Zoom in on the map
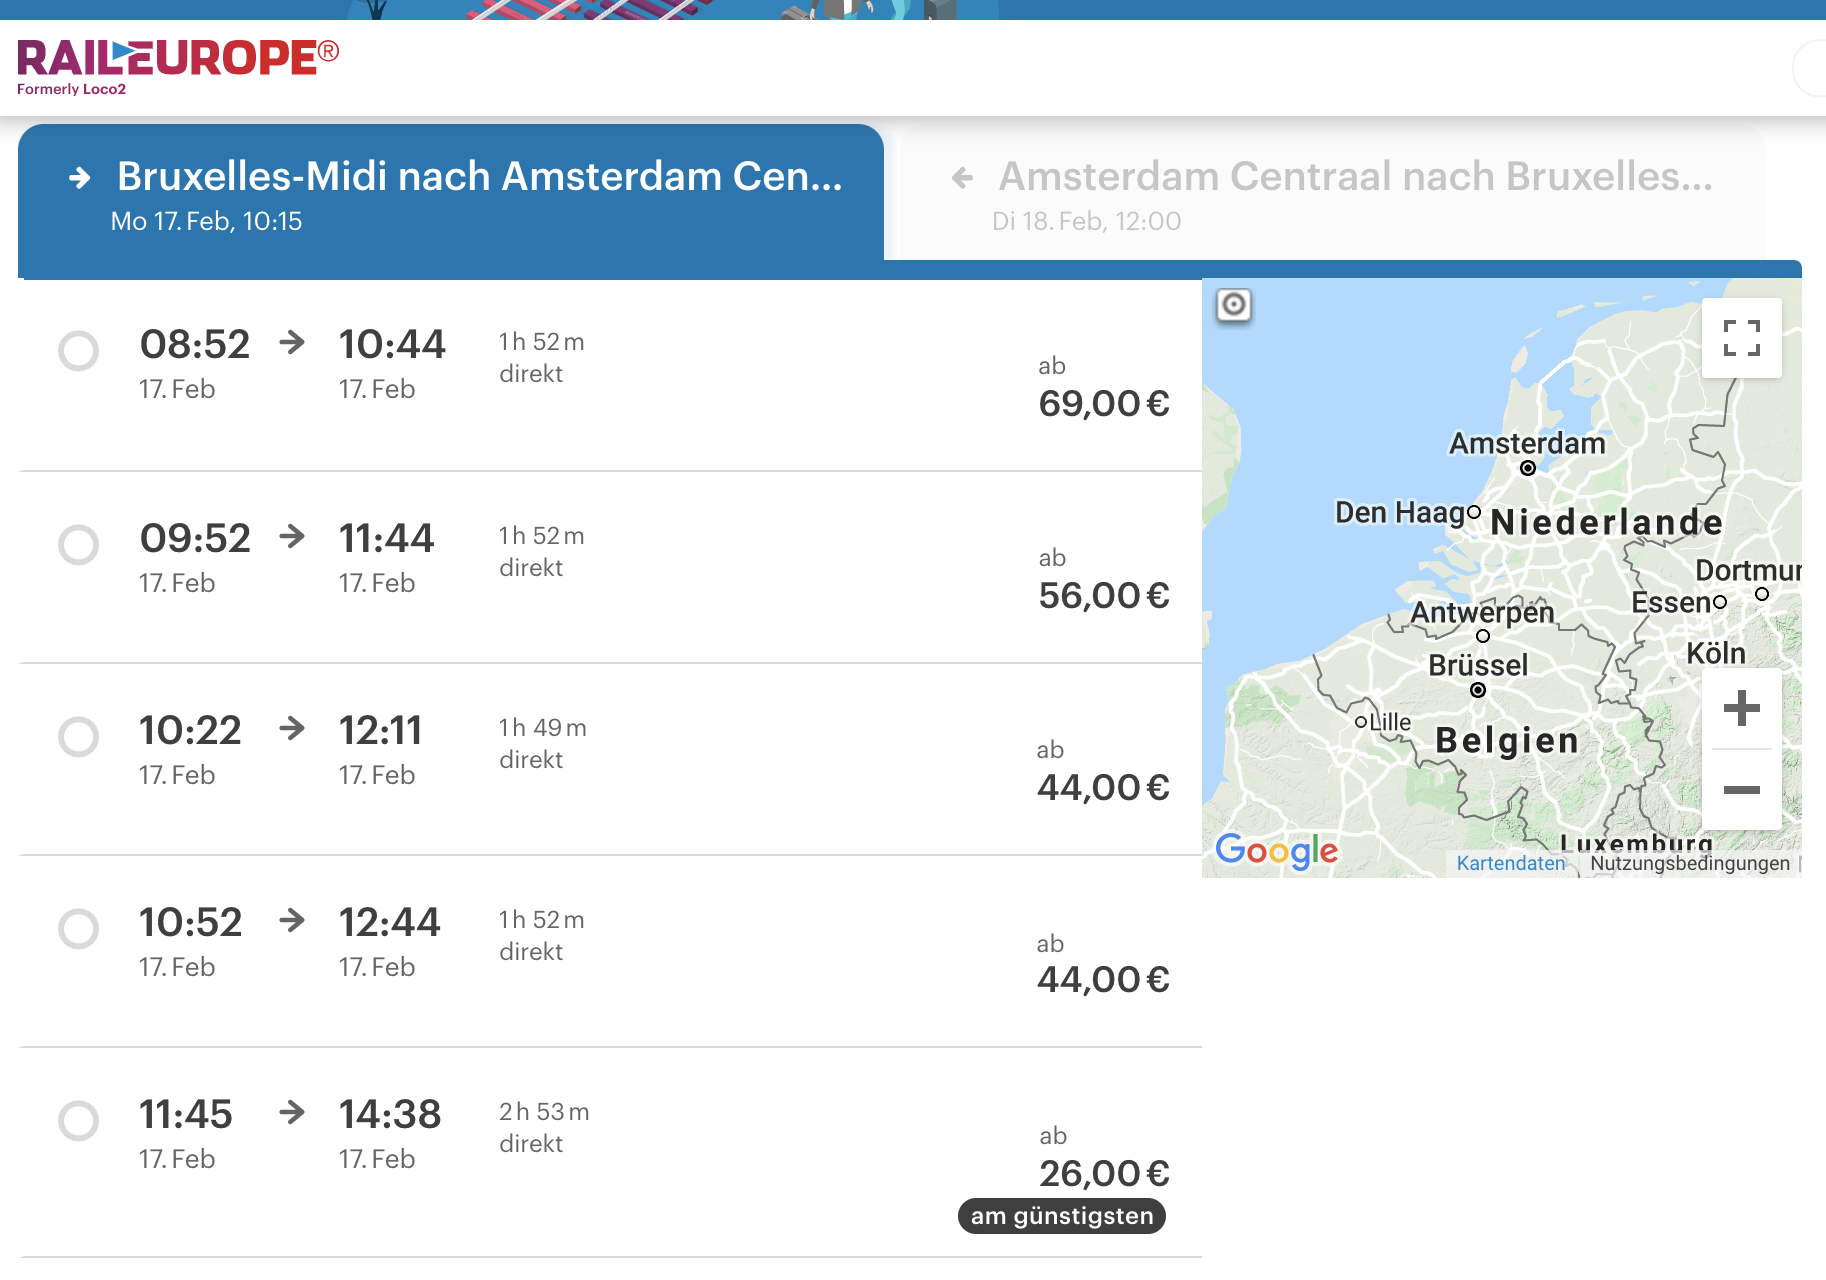This screenshot has height=1280, width=1826. (x=1741, y=708)
